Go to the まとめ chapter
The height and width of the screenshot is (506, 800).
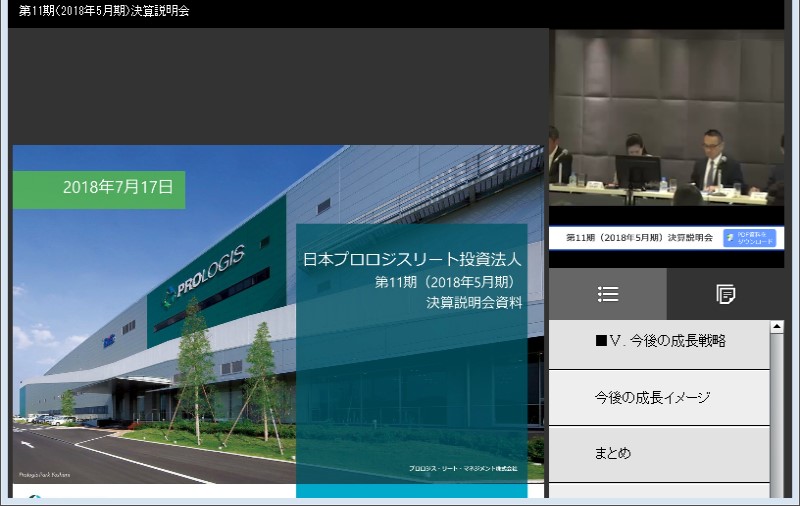[659, 453]
